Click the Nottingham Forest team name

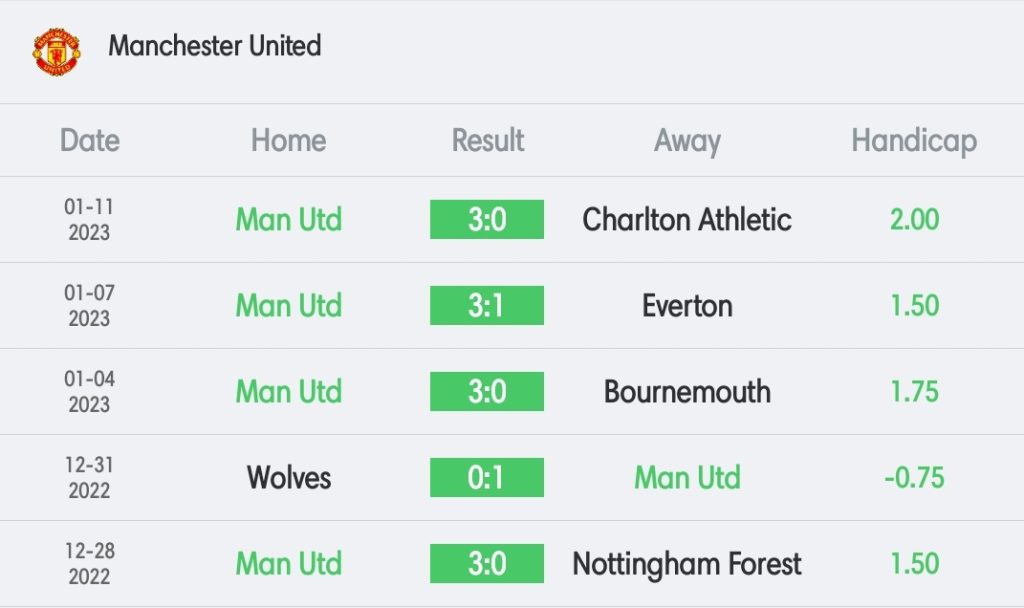[687, 564]
